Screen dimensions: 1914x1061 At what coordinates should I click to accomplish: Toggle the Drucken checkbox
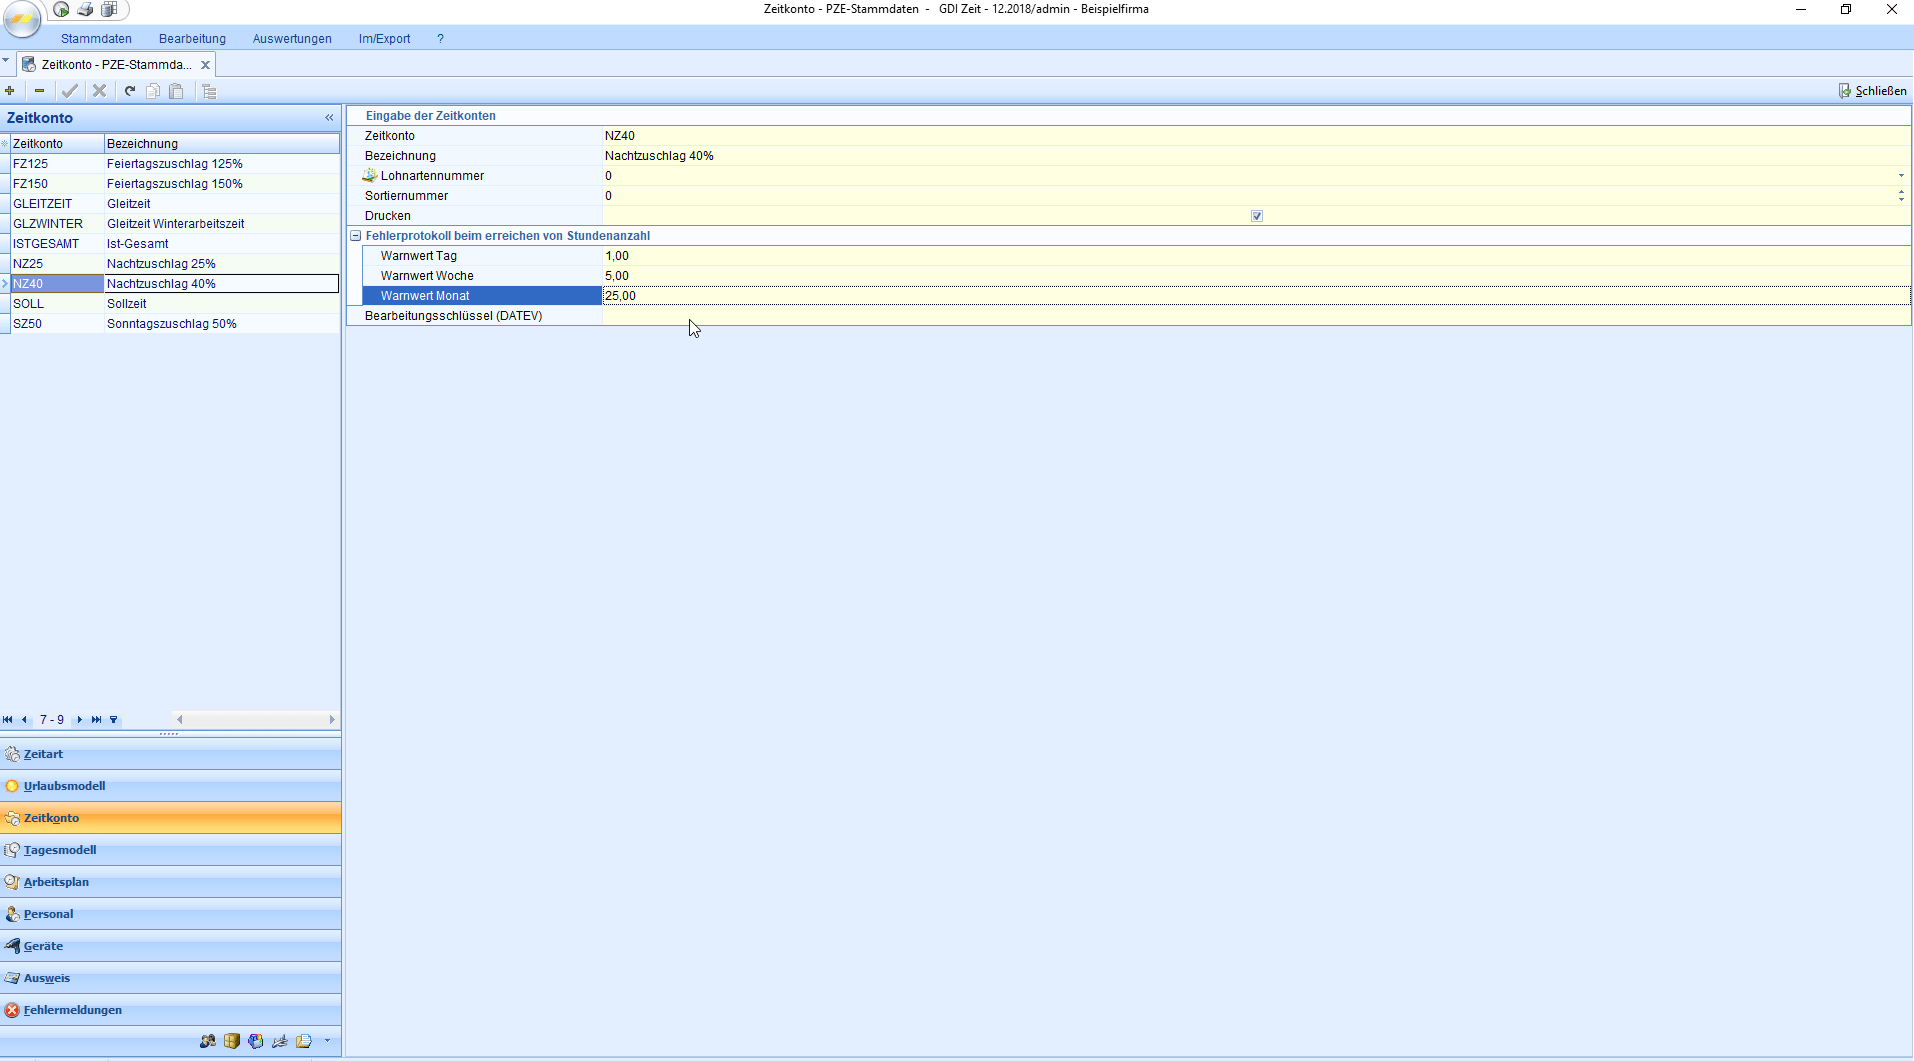point(1257,216)
